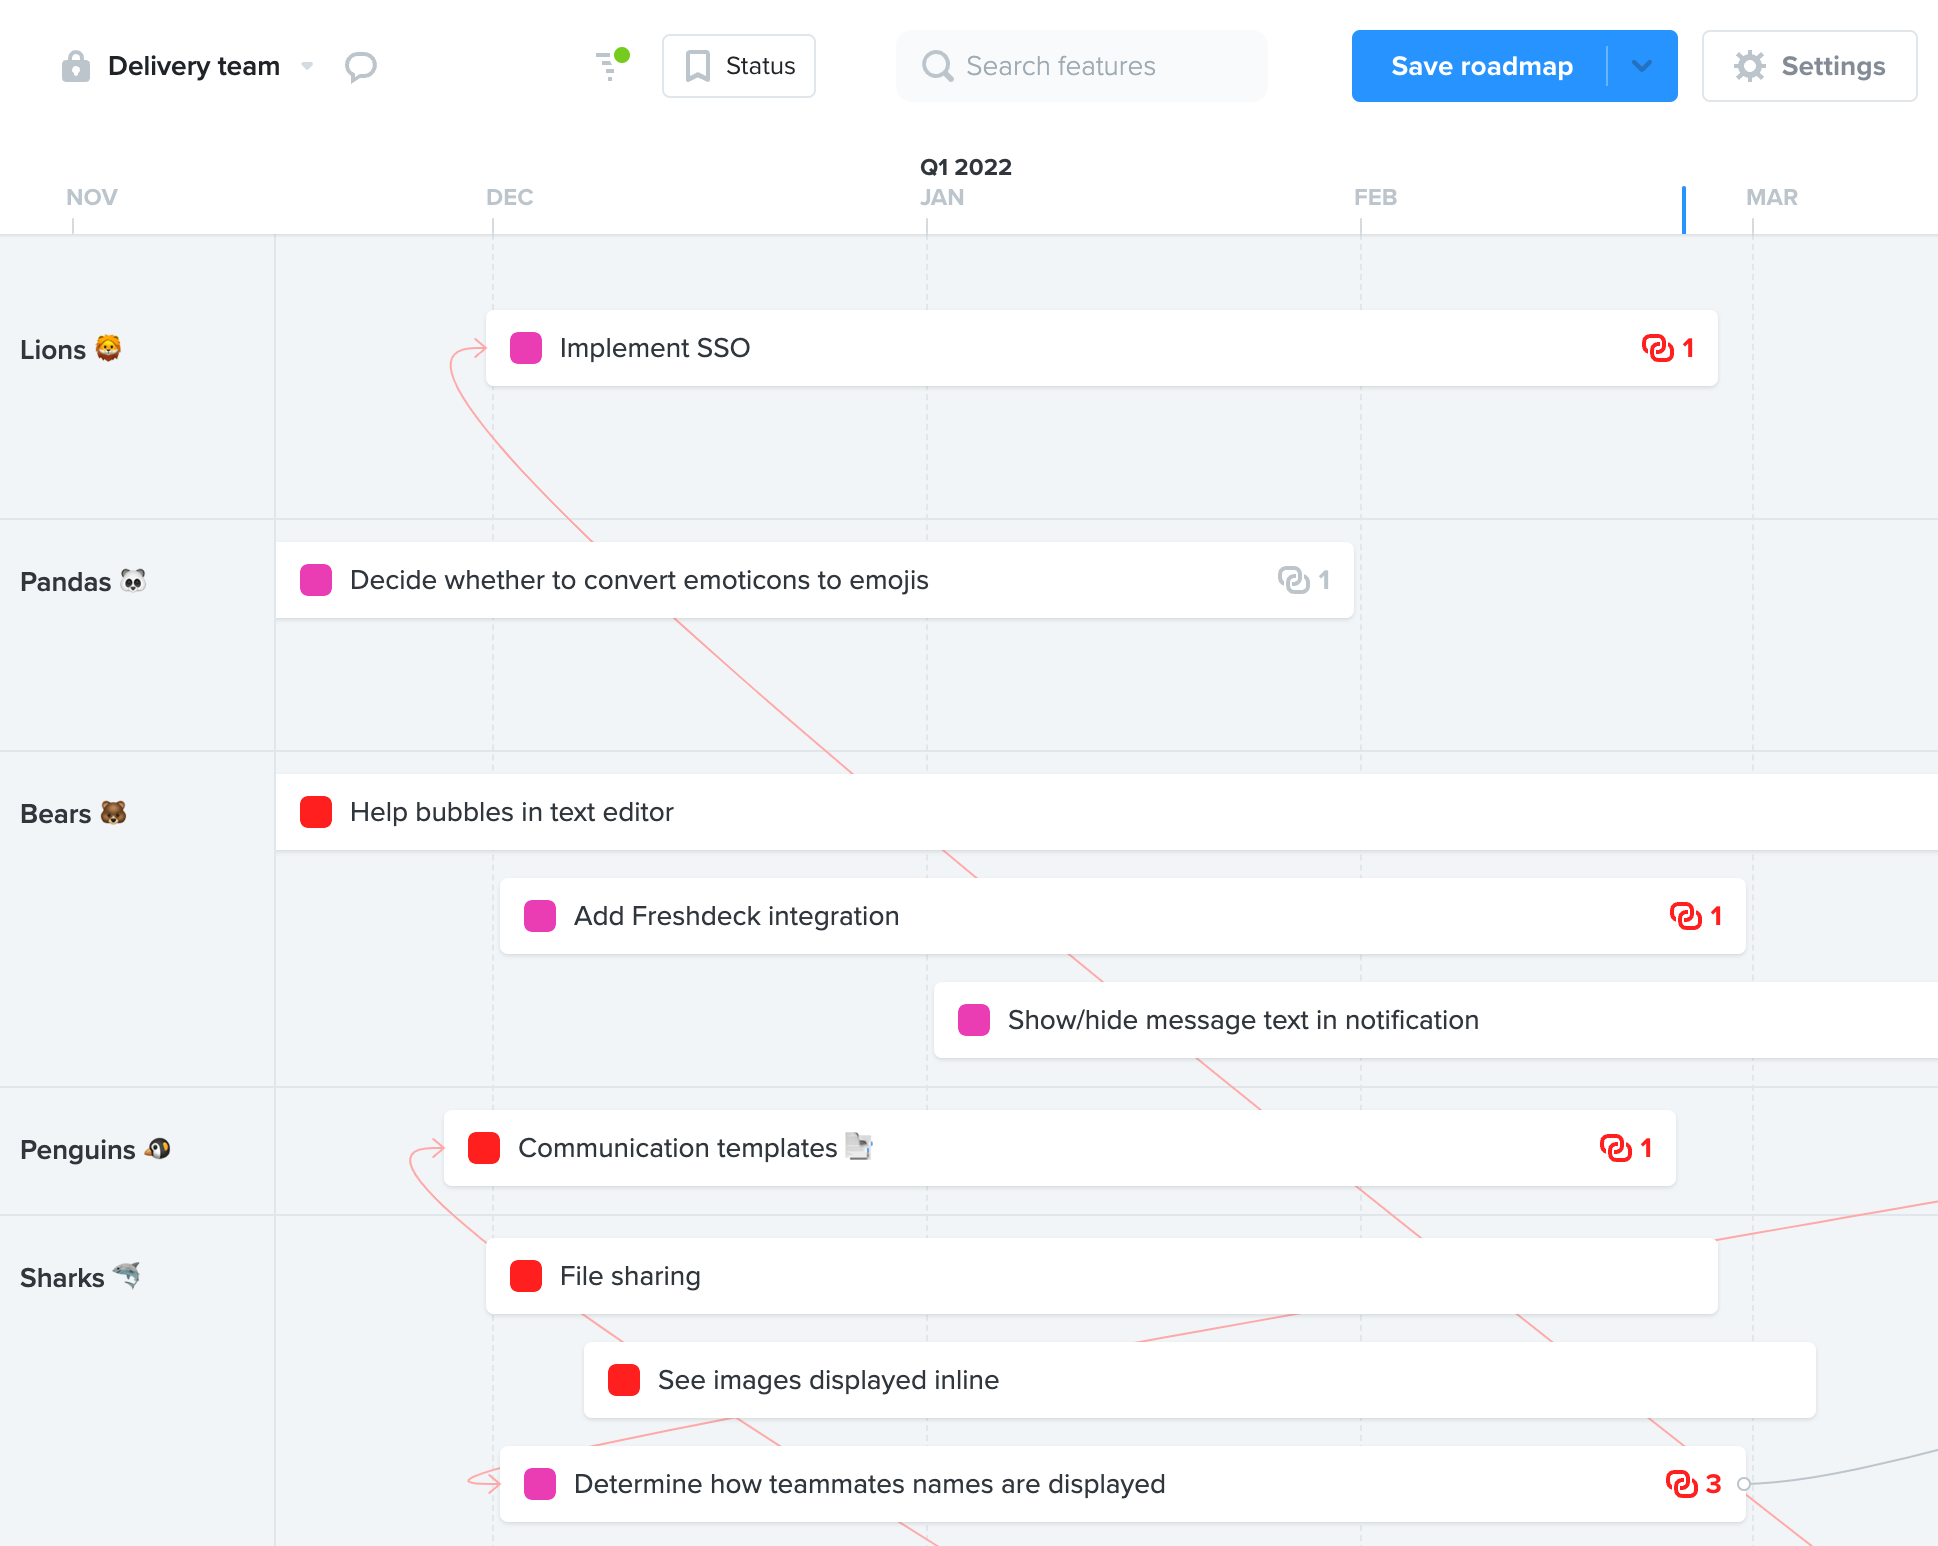This screenshot has height=1546, width=1938.
Task: Open Determine how teammates names are displayed card
Action: [x=1123, y=1484]
